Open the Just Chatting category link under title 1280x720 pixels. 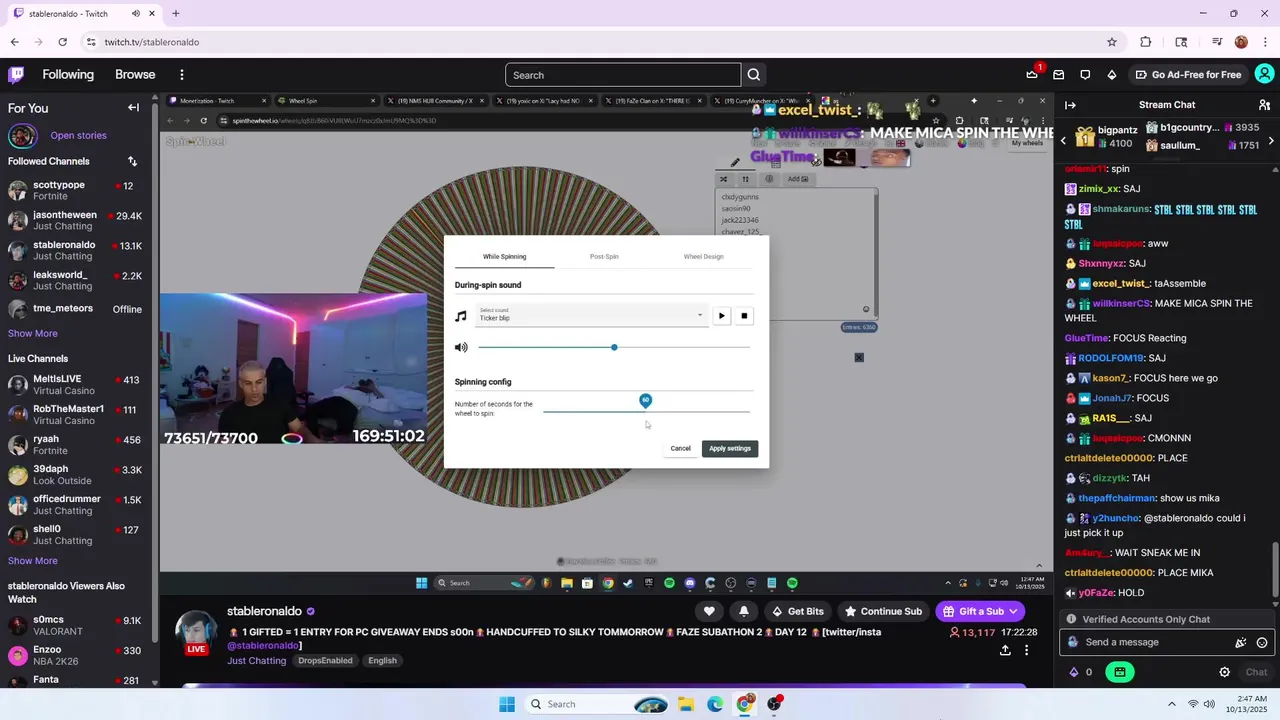pos(256,661)
